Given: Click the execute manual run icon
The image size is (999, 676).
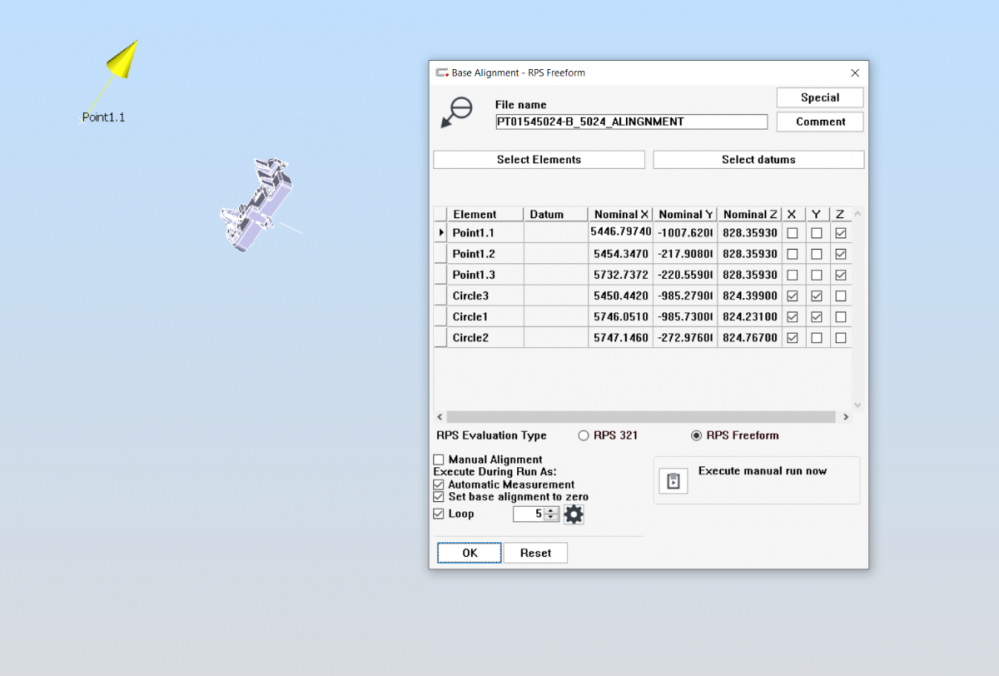Looking at the screenshot, I should [674, 481].
